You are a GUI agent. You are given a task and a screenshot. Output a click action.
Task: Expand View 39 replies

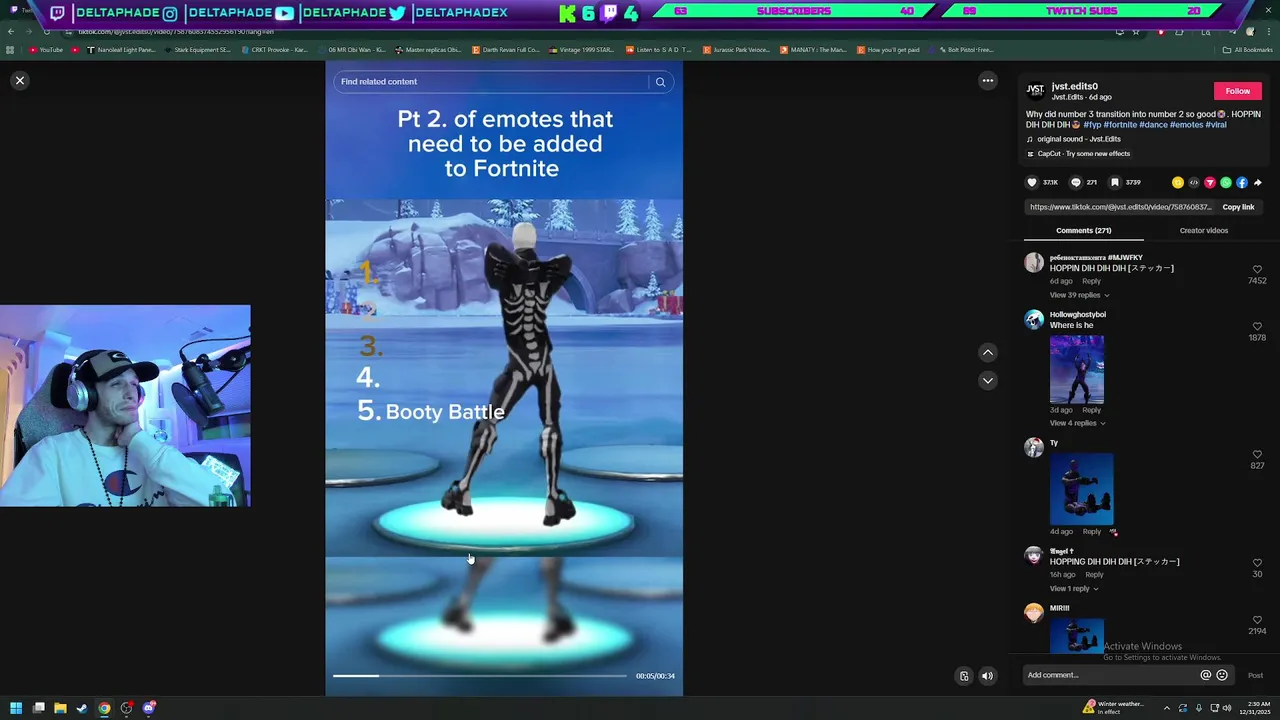[x=1079, y=295]
